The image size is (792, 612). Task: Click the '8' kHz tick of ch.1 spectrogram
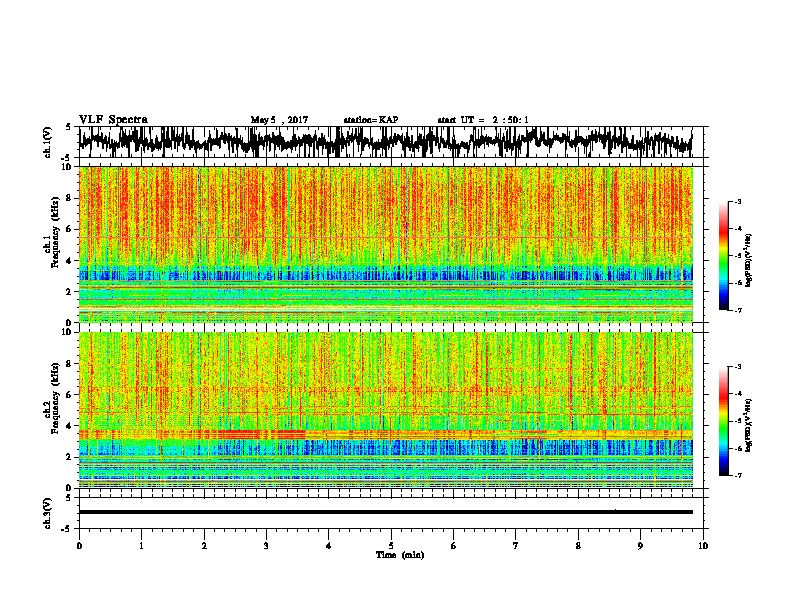click(69, 198)
